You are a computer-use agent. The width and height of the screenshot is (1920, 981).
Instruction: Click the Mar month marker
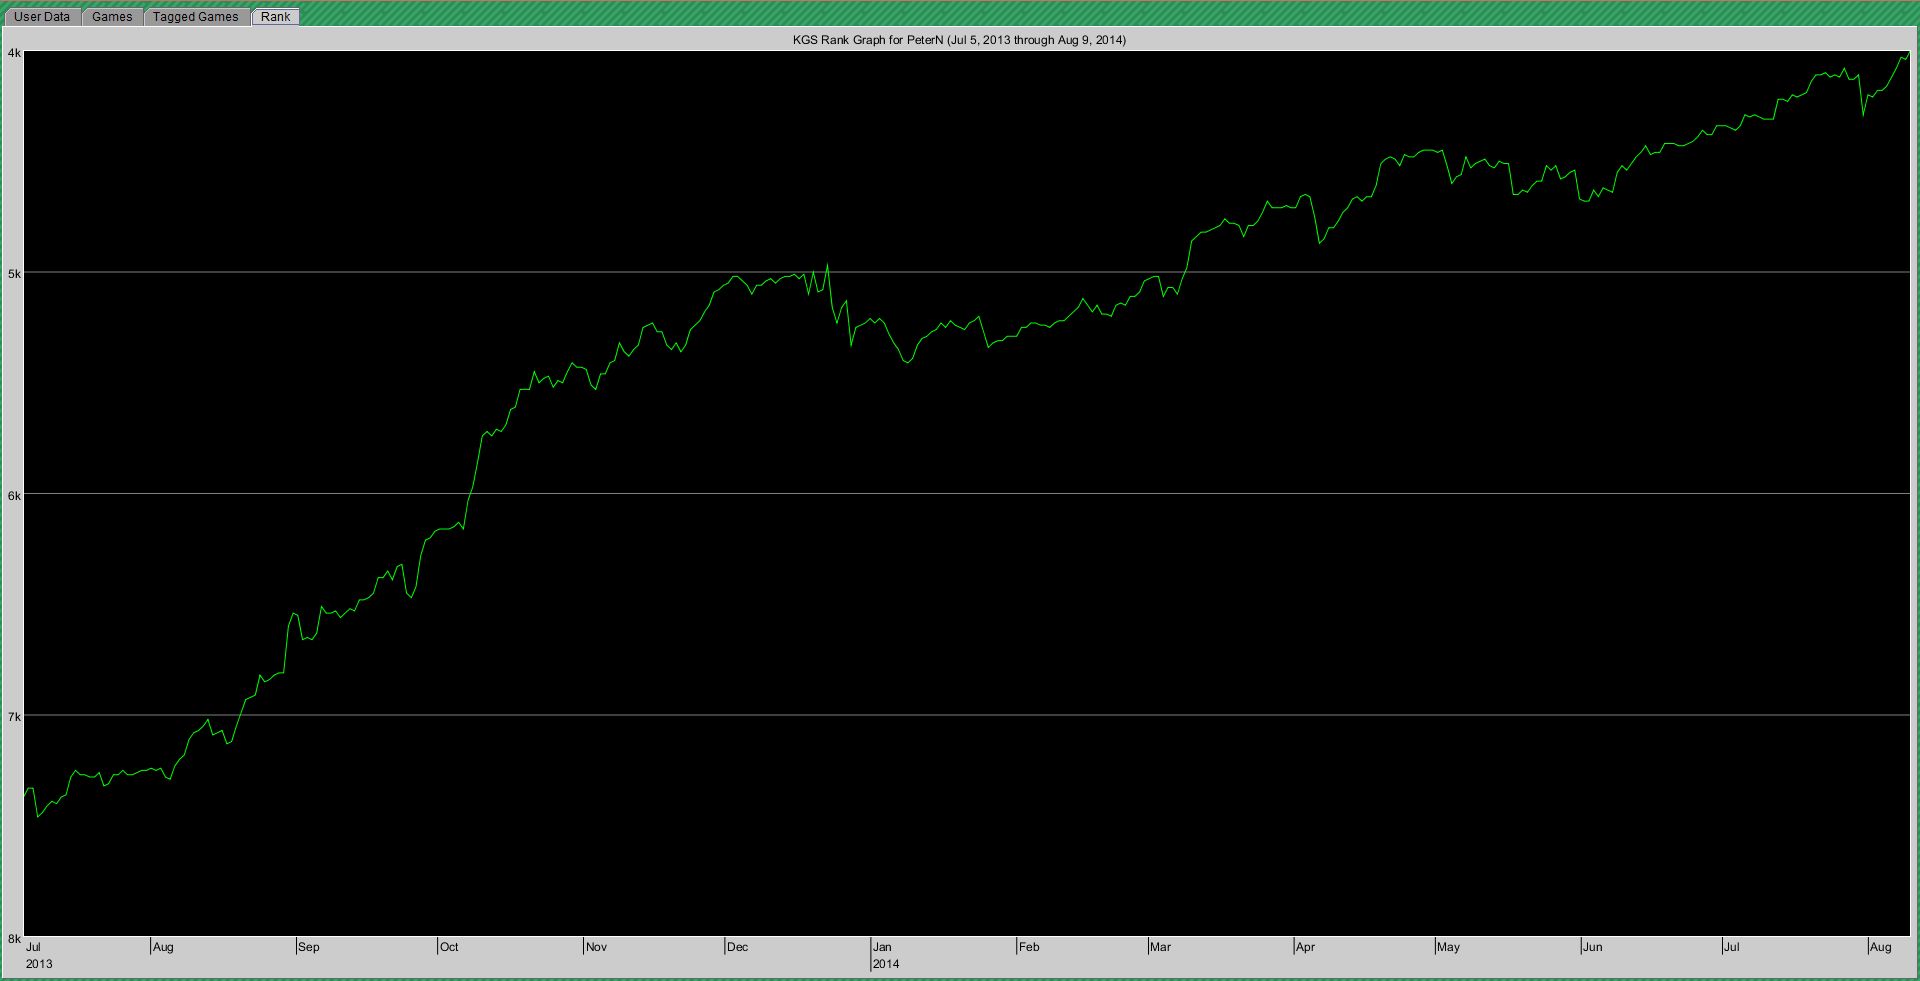coord(1160,947)
